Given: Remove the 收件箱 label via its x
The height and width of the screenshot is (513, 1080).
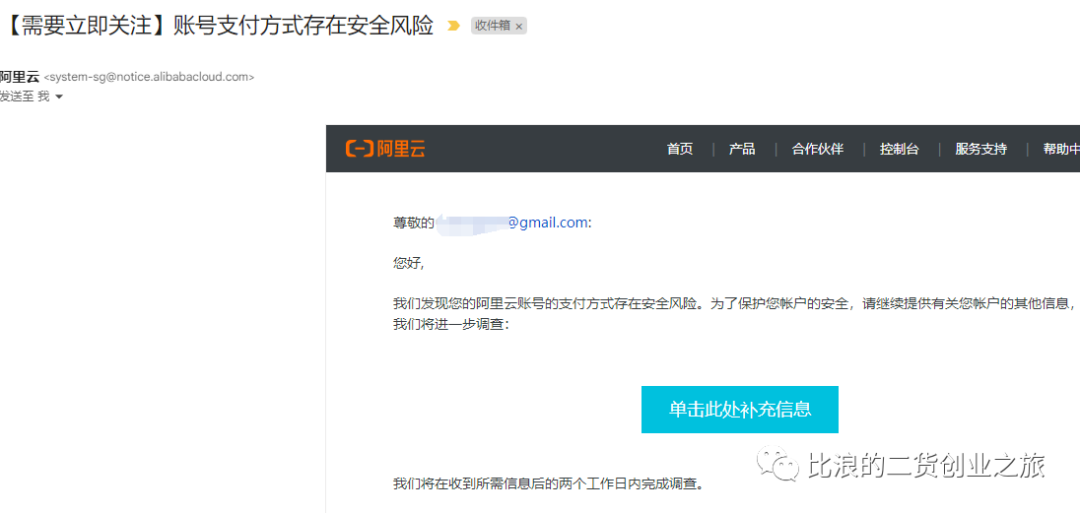Looking at the screenshot, I should pos(519,26).
